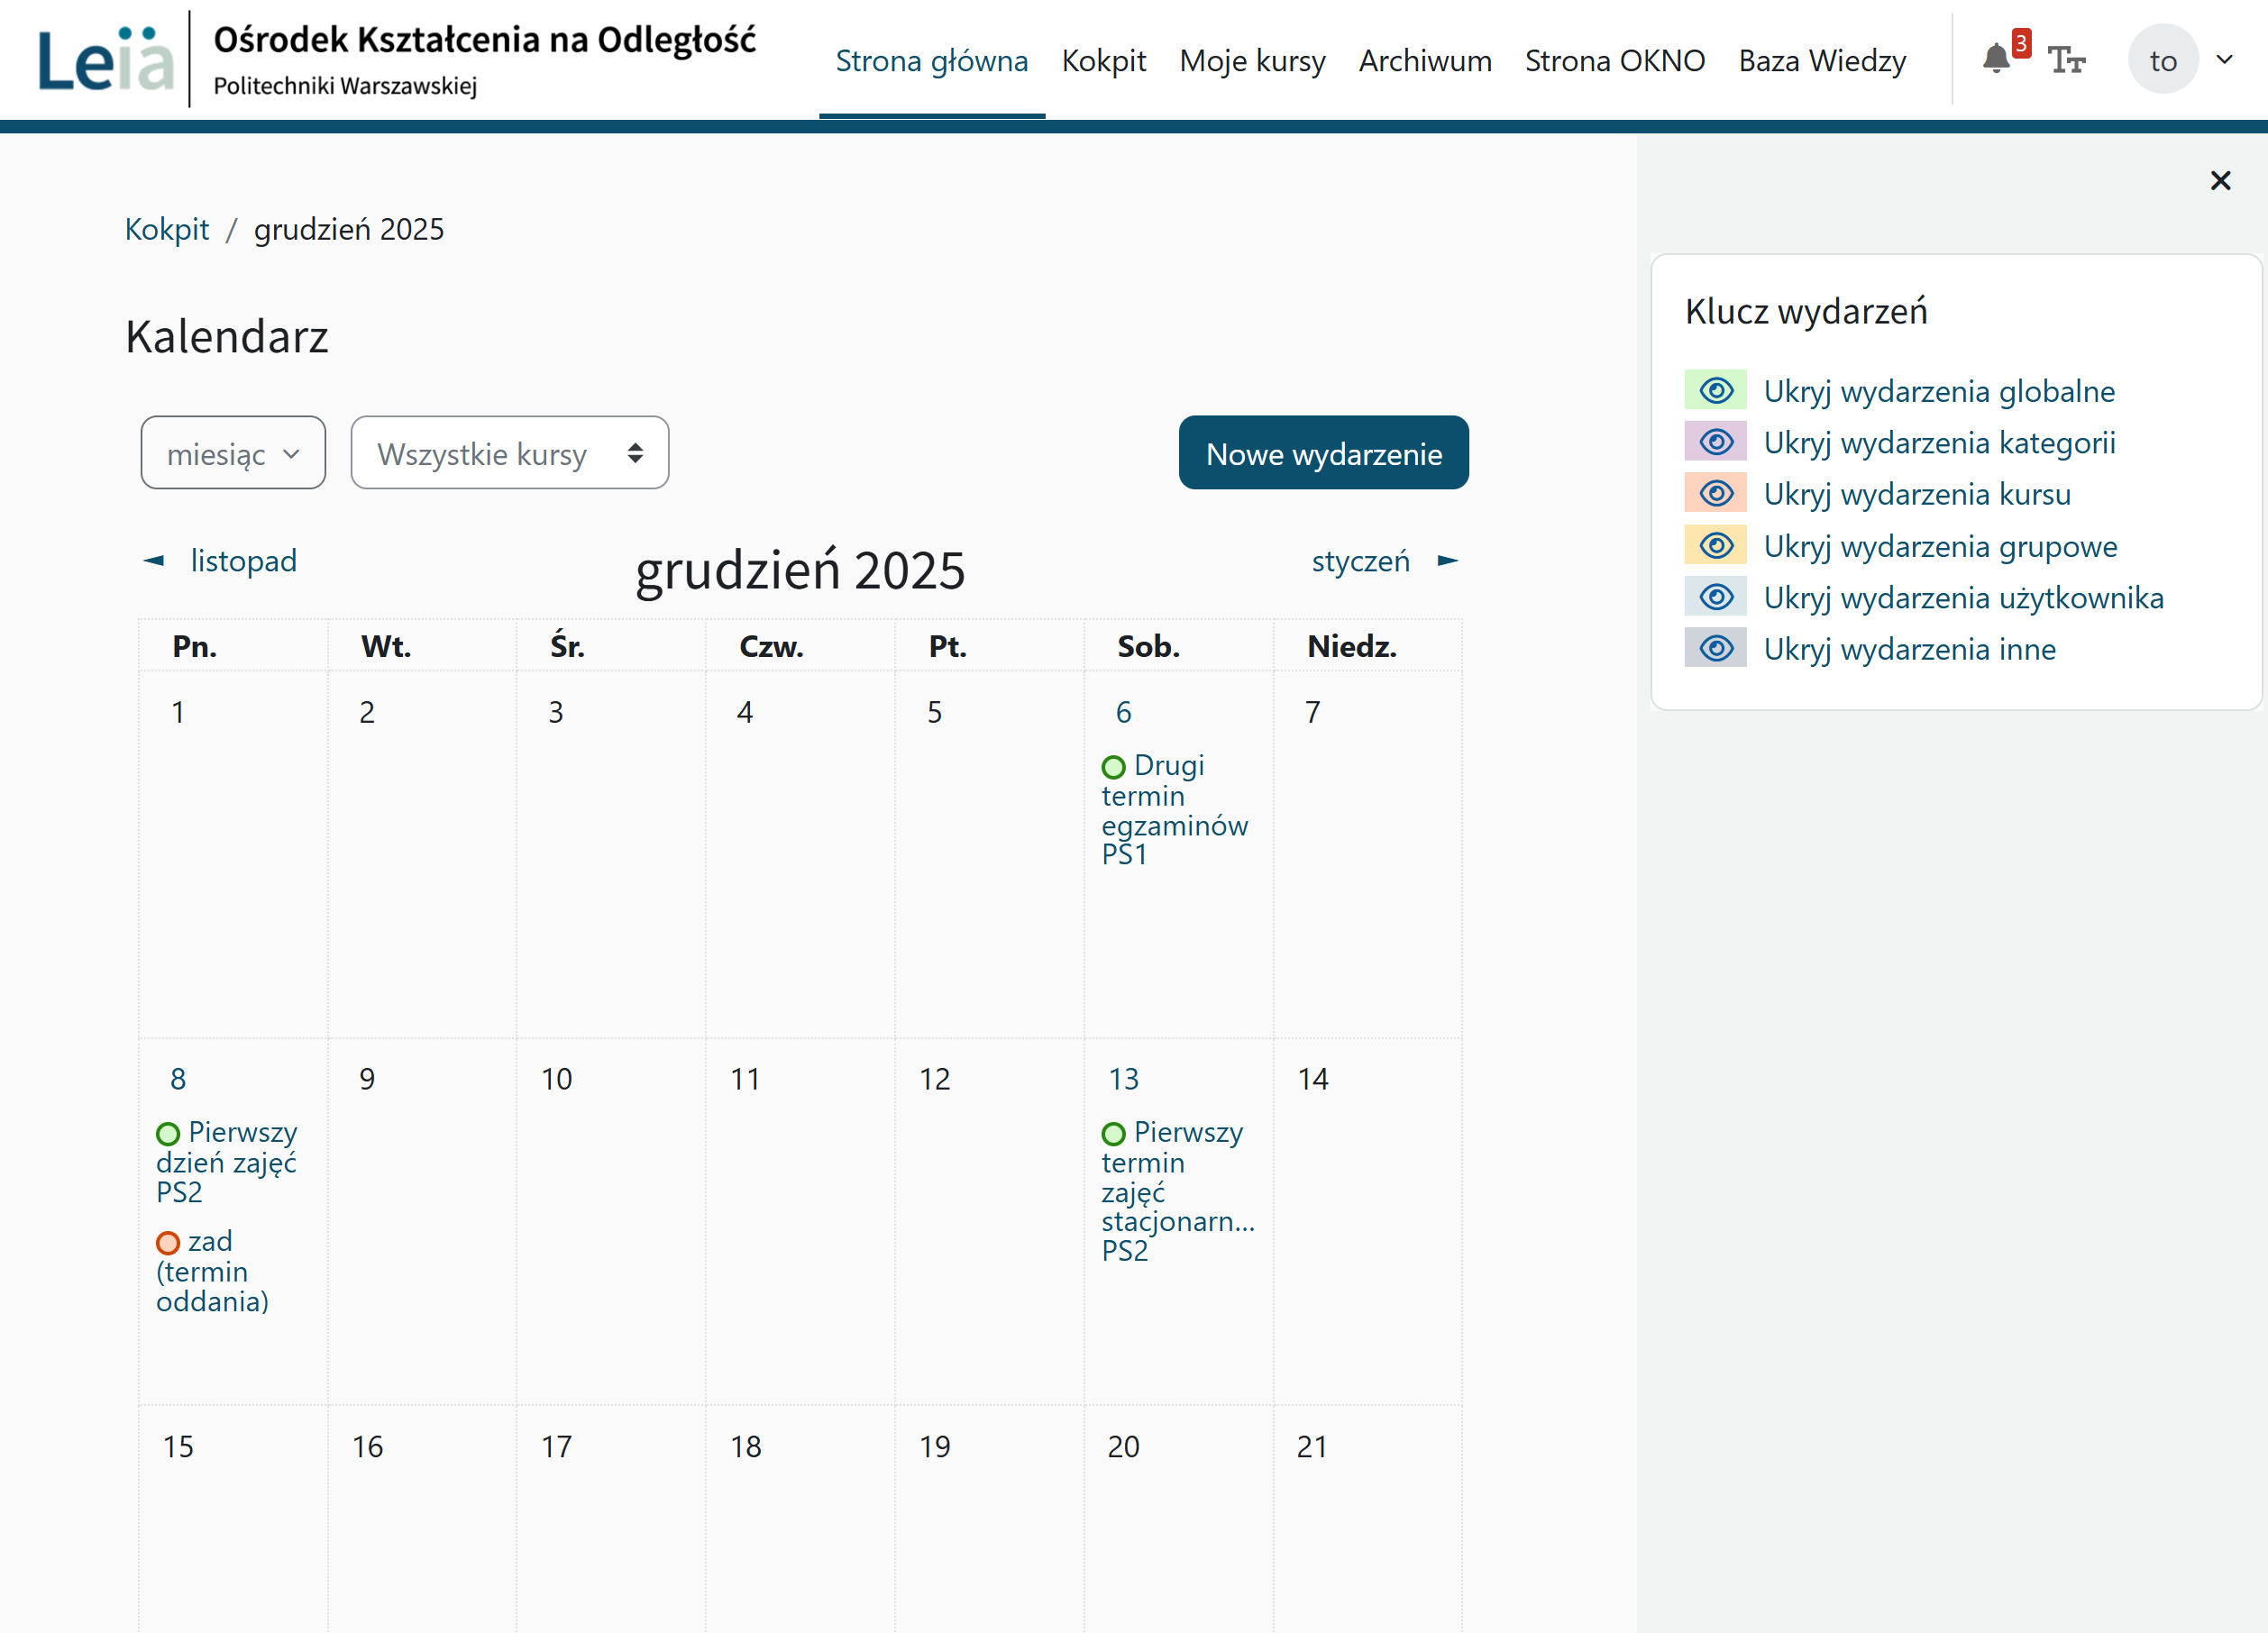Toggle visibility of global events eye icon
2268x1633 pixels.
1716,390
